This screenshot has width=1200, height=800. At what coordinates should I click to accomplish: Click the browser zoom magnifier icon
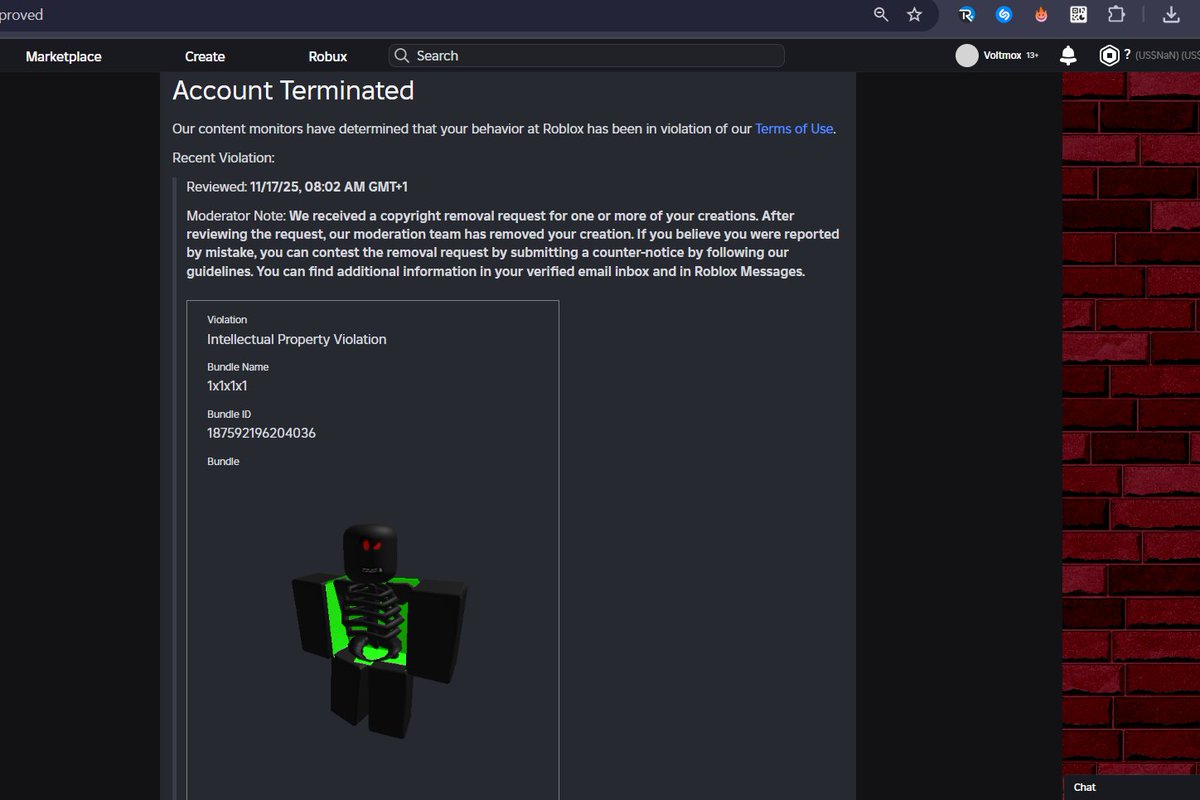[881, 14]
